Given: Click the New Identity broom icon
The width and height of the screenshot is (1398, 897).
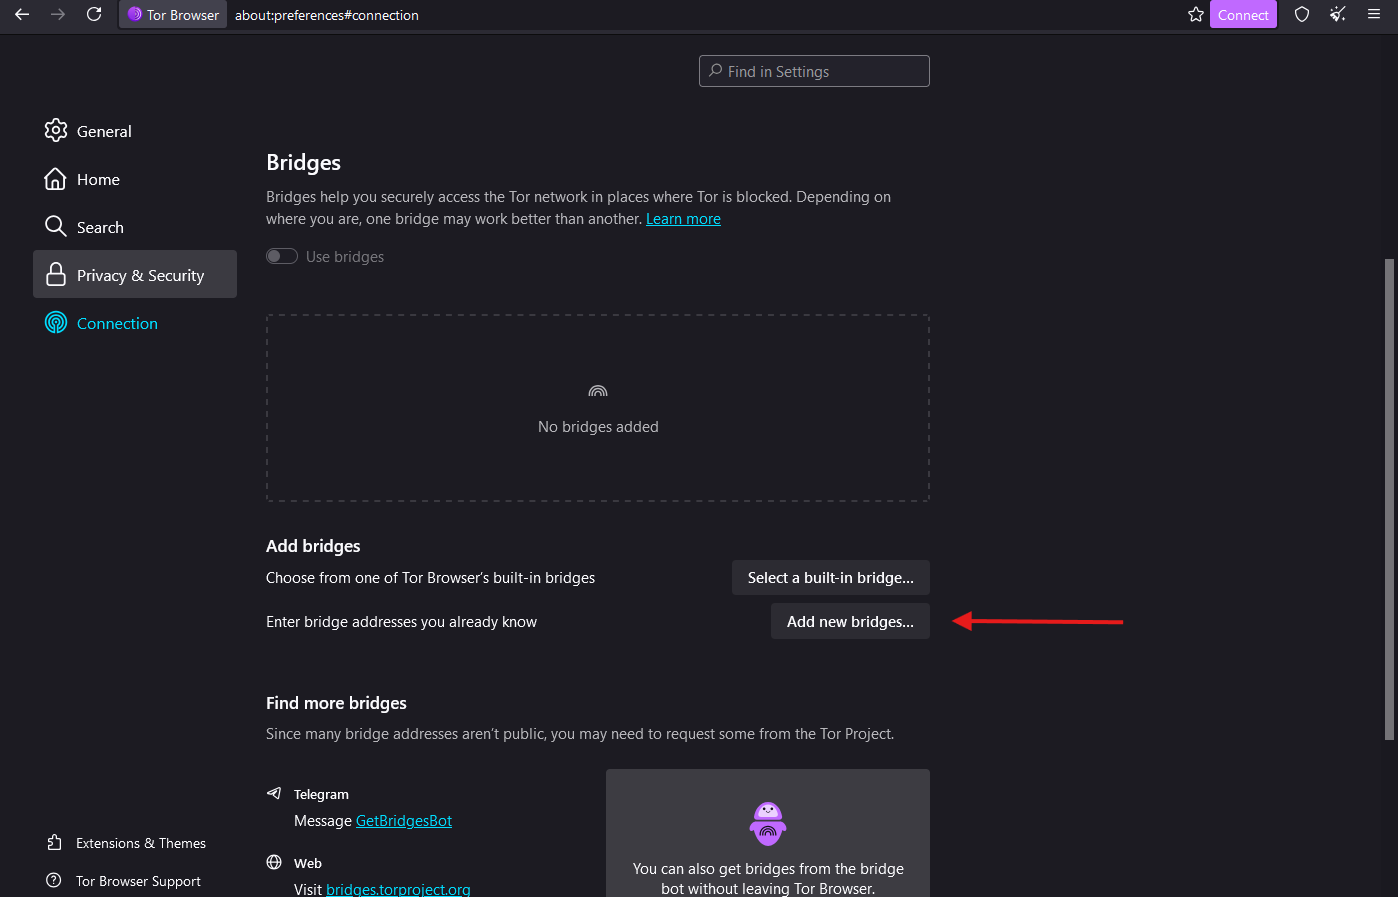Looking at the screenshot, I should (x=1337, y=15).
